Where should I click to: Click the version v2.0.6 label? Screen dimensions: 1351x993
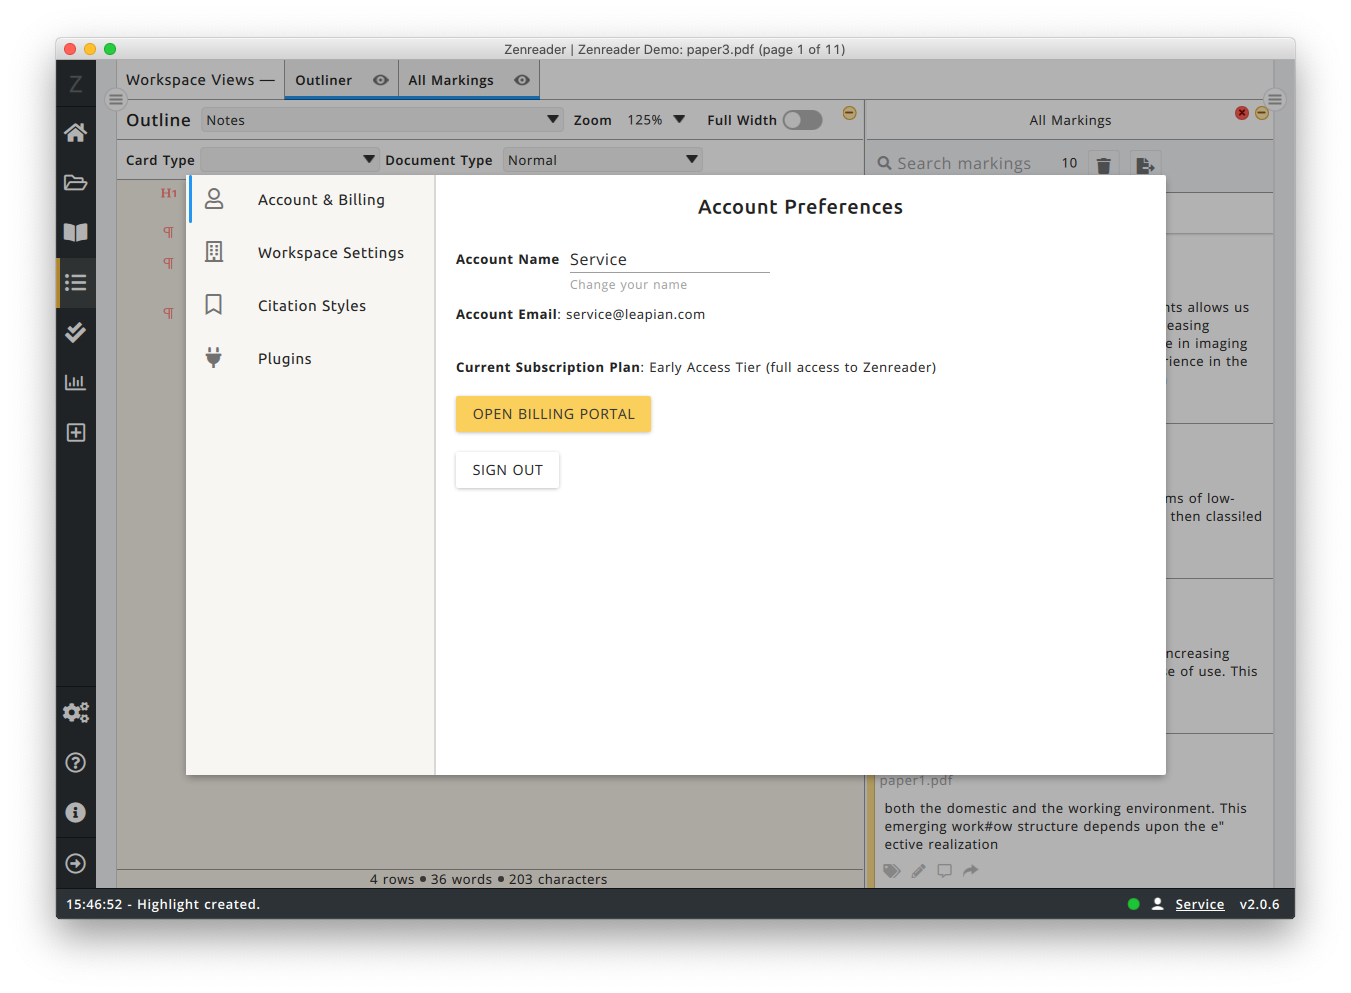(1259, 904)
